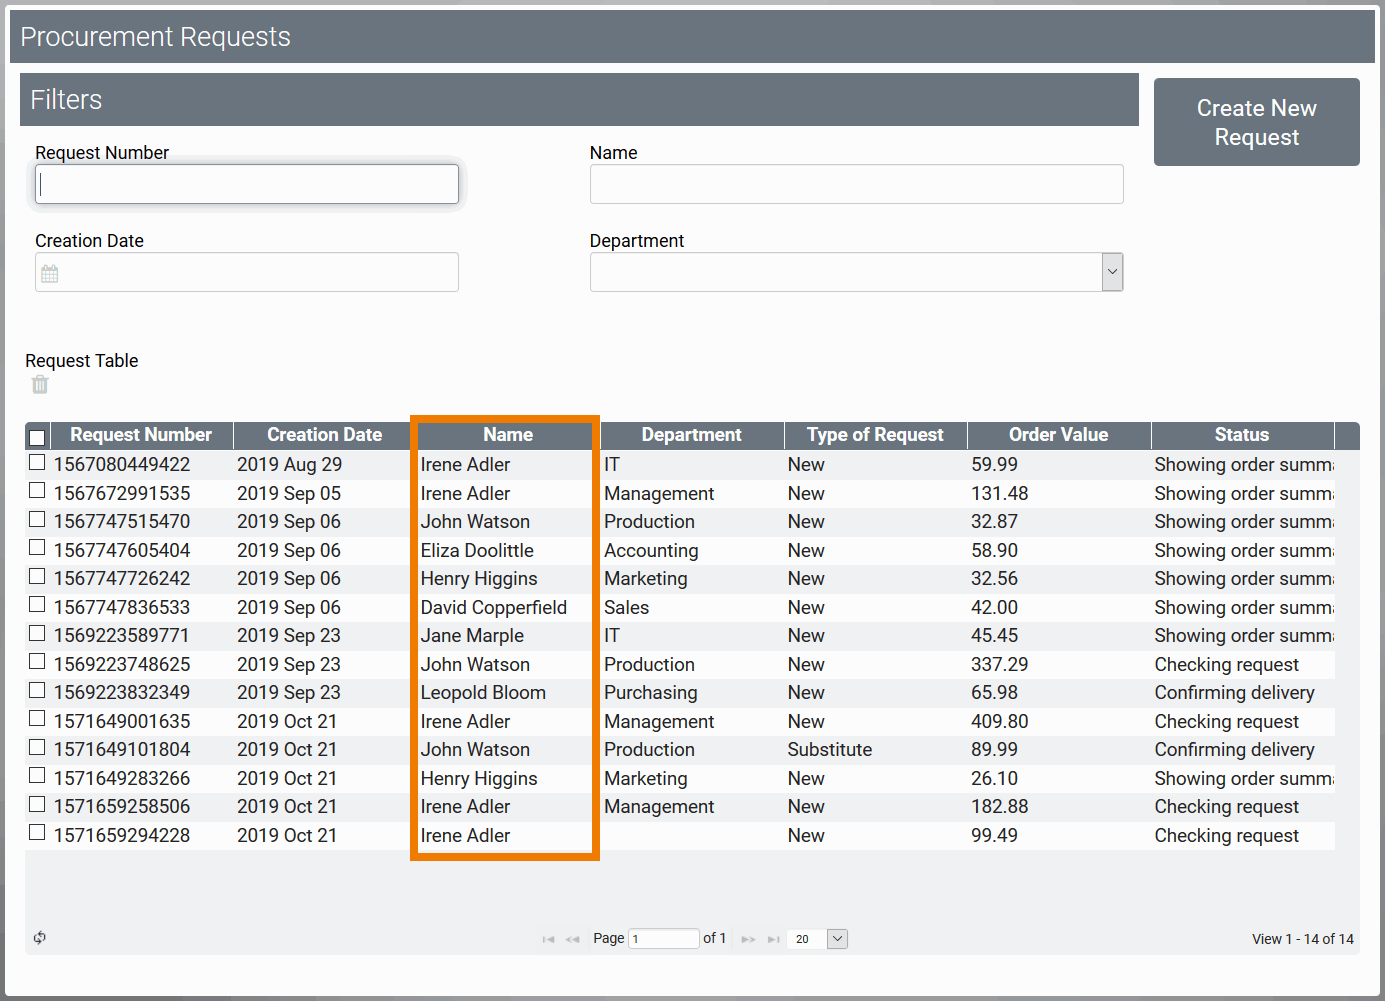The height and width of the screenshot is (1001, 1385).
Task: Go to next page using pager icon
Action: click(748, 939)
